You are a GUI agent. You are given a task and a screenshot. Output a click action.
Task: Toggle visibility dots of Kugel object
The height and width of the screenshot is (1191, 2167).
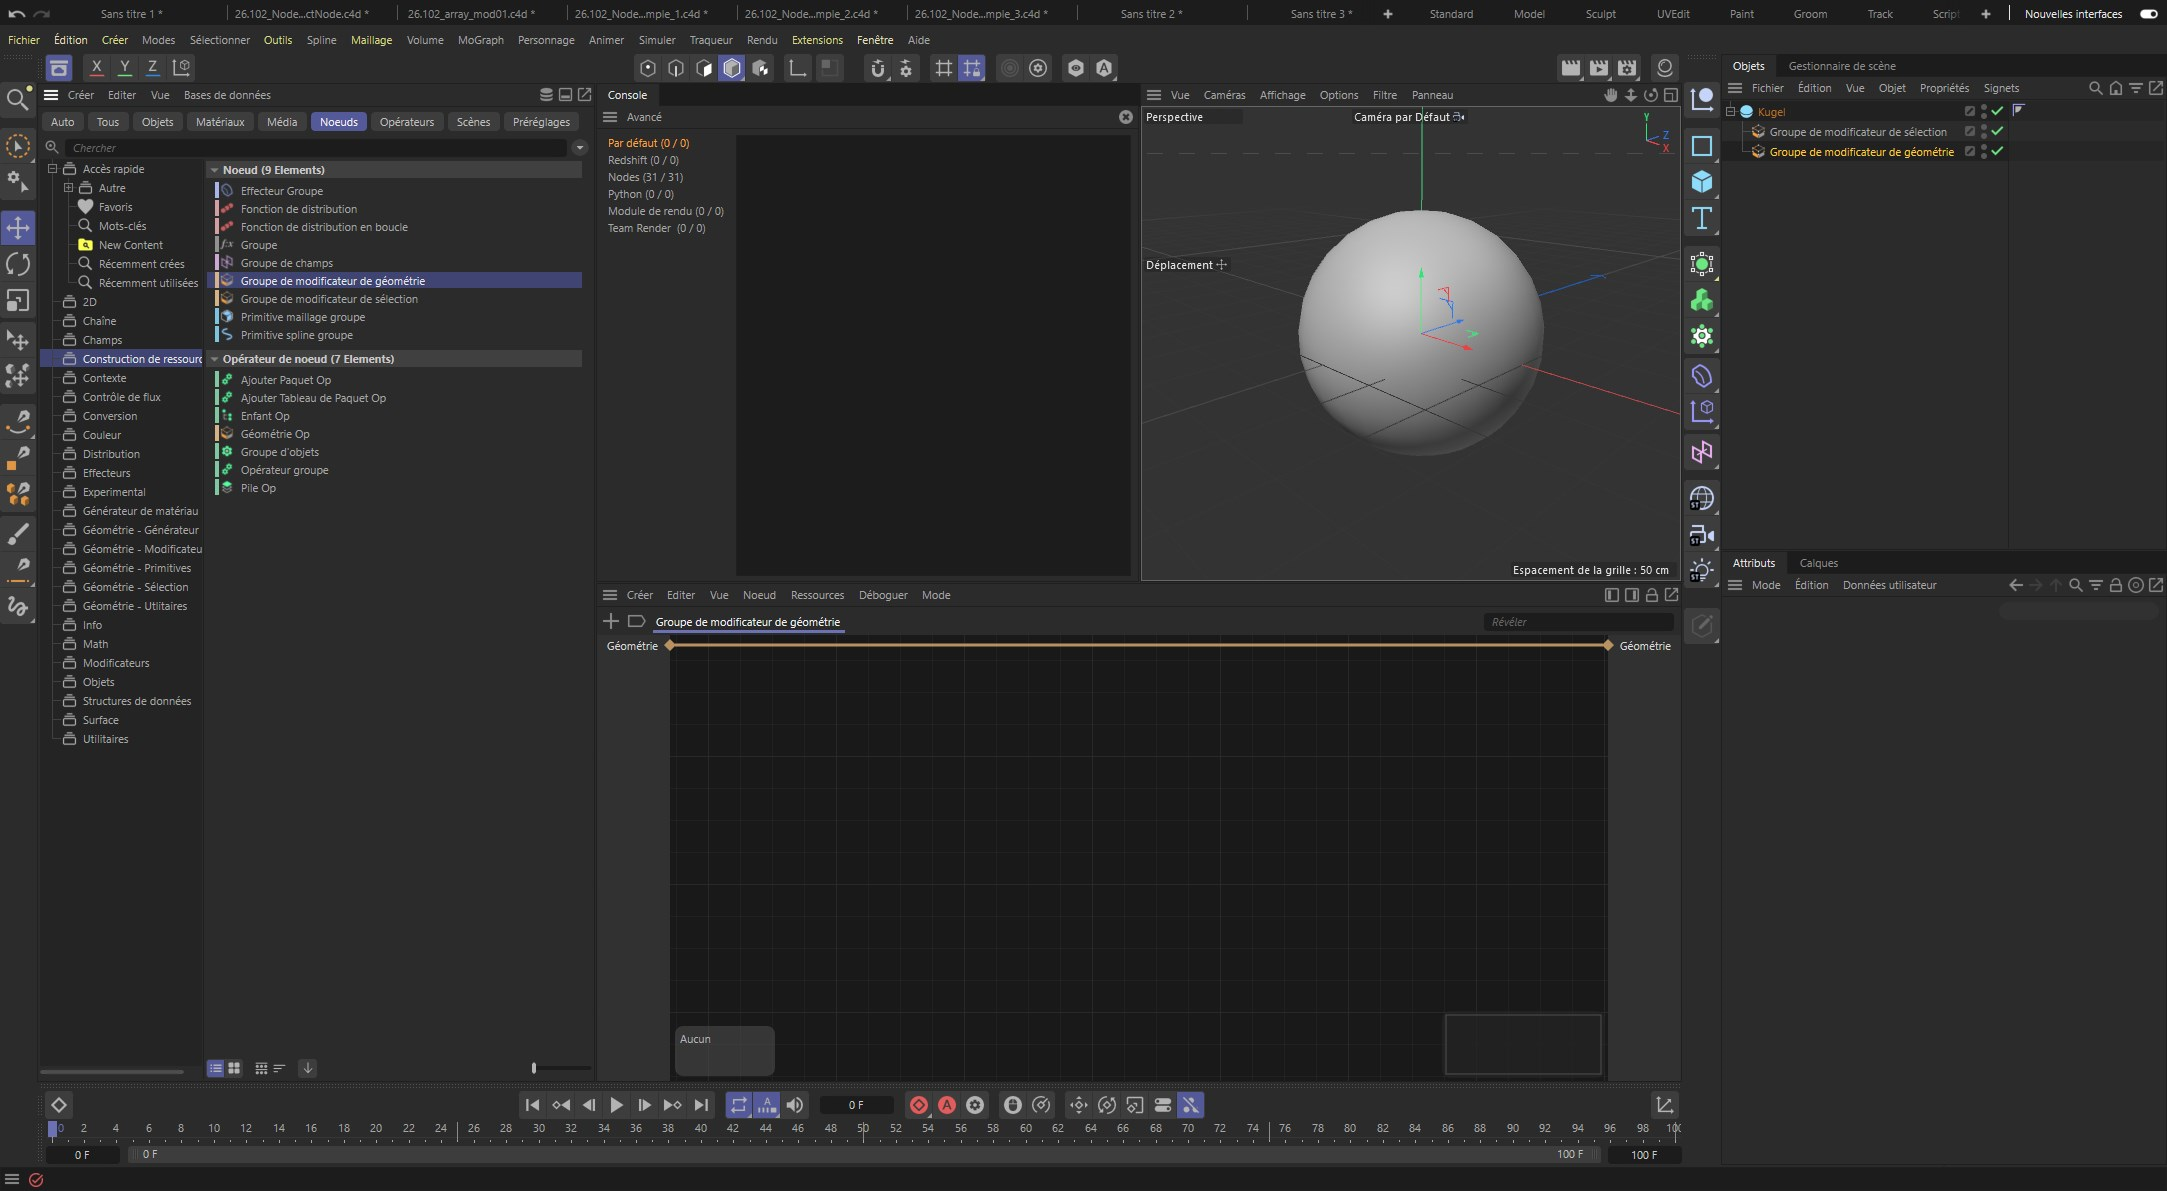1983,111
